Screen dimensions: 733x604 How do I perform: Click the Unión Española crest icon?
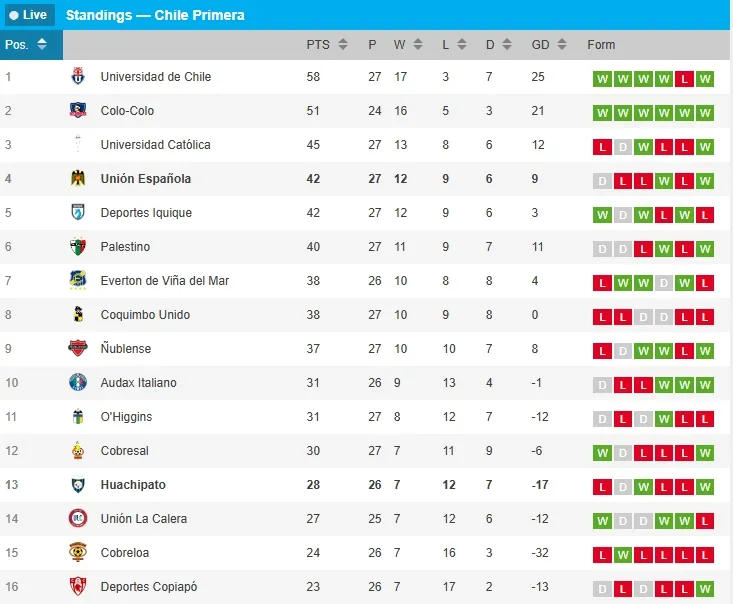pos(78,179)
